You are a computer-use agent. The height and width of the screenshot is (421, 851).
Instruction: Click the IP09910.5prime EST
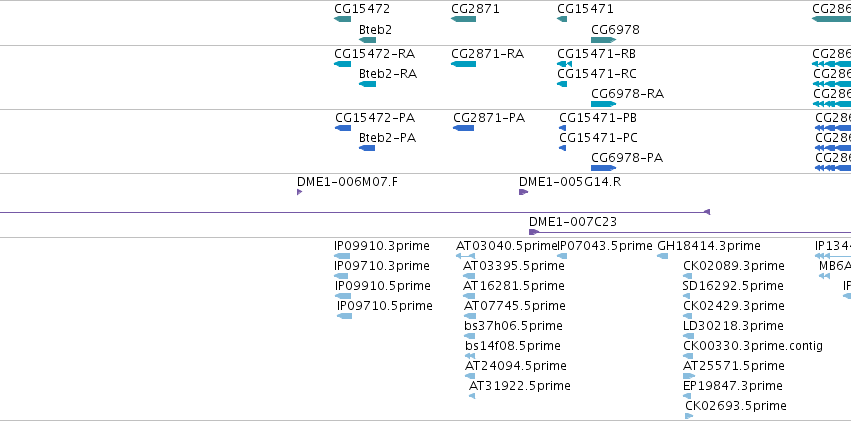pos(343,296)
